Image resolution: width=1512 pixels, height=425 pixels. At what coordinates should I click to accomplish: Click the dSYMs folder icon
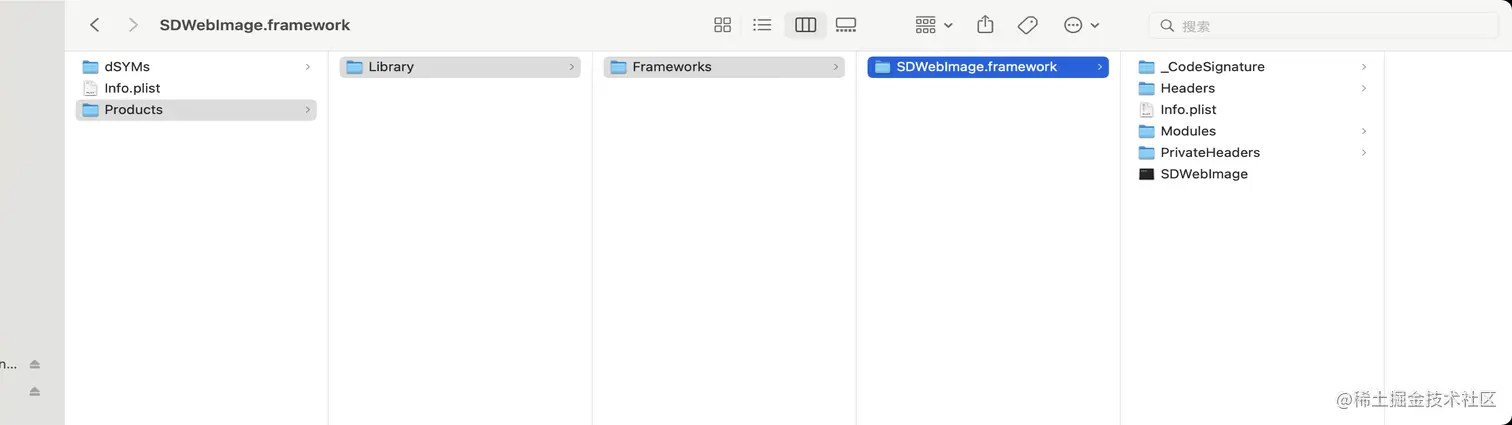click(x=90, y=67)
